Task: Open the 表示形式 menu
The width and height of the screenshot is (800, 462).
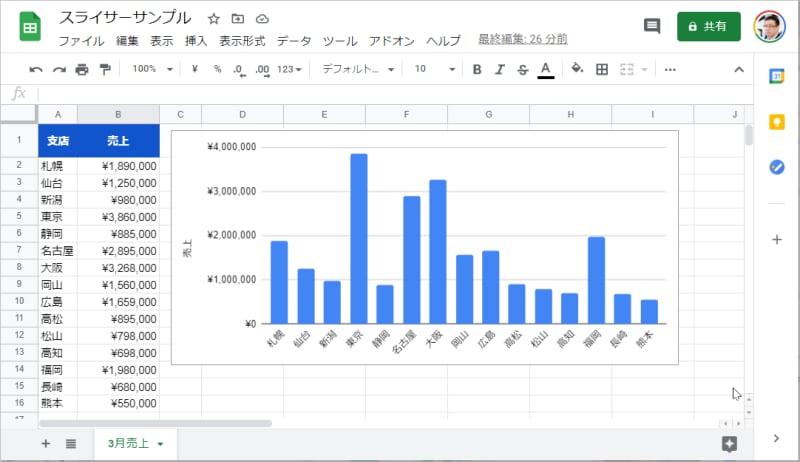Action: point(242,41)
